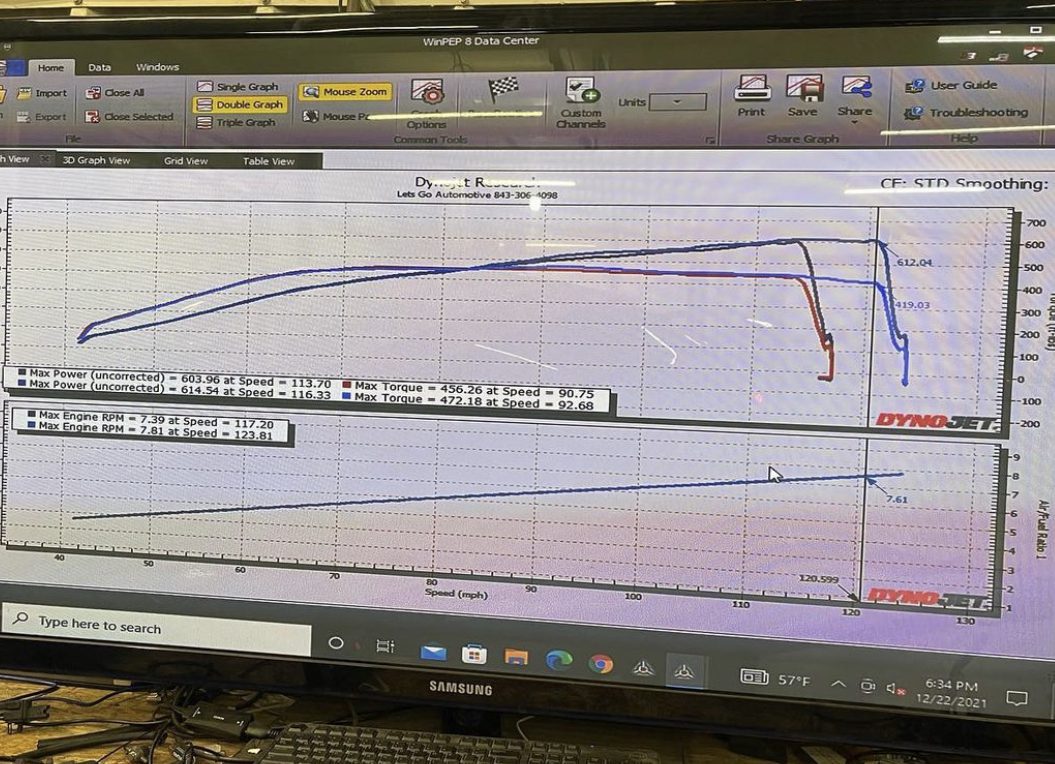
Task: Open the Windows ribbon tab
Action: click(157, 67)
